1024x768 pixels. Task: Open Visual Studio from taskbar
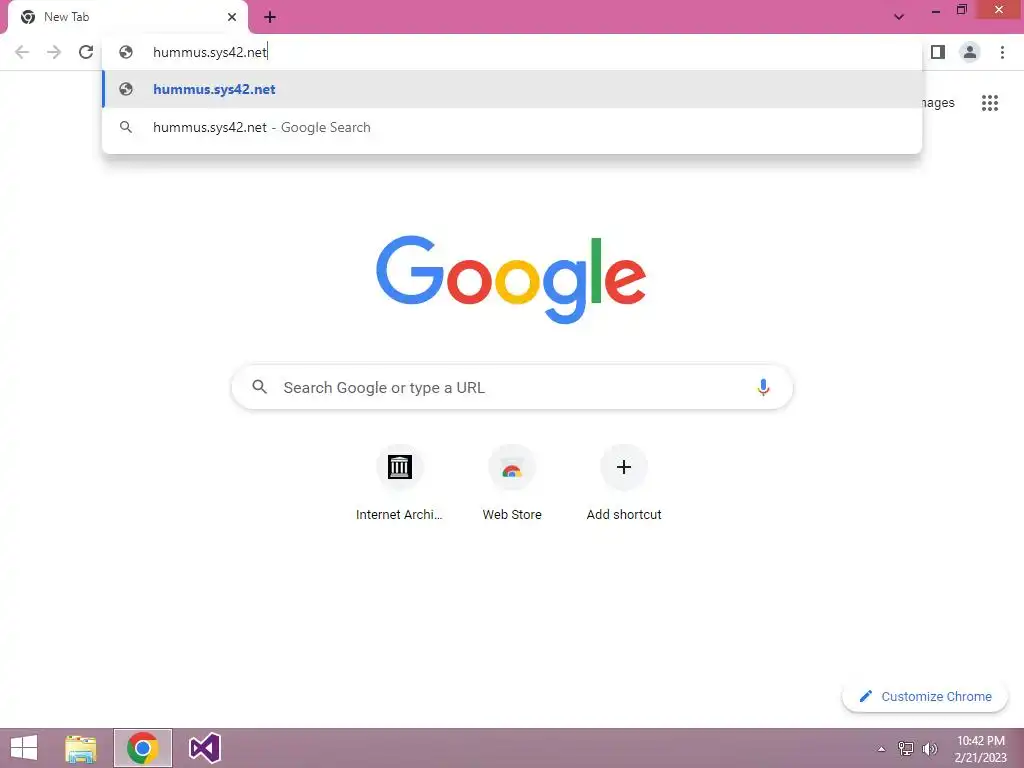point(204,748)
